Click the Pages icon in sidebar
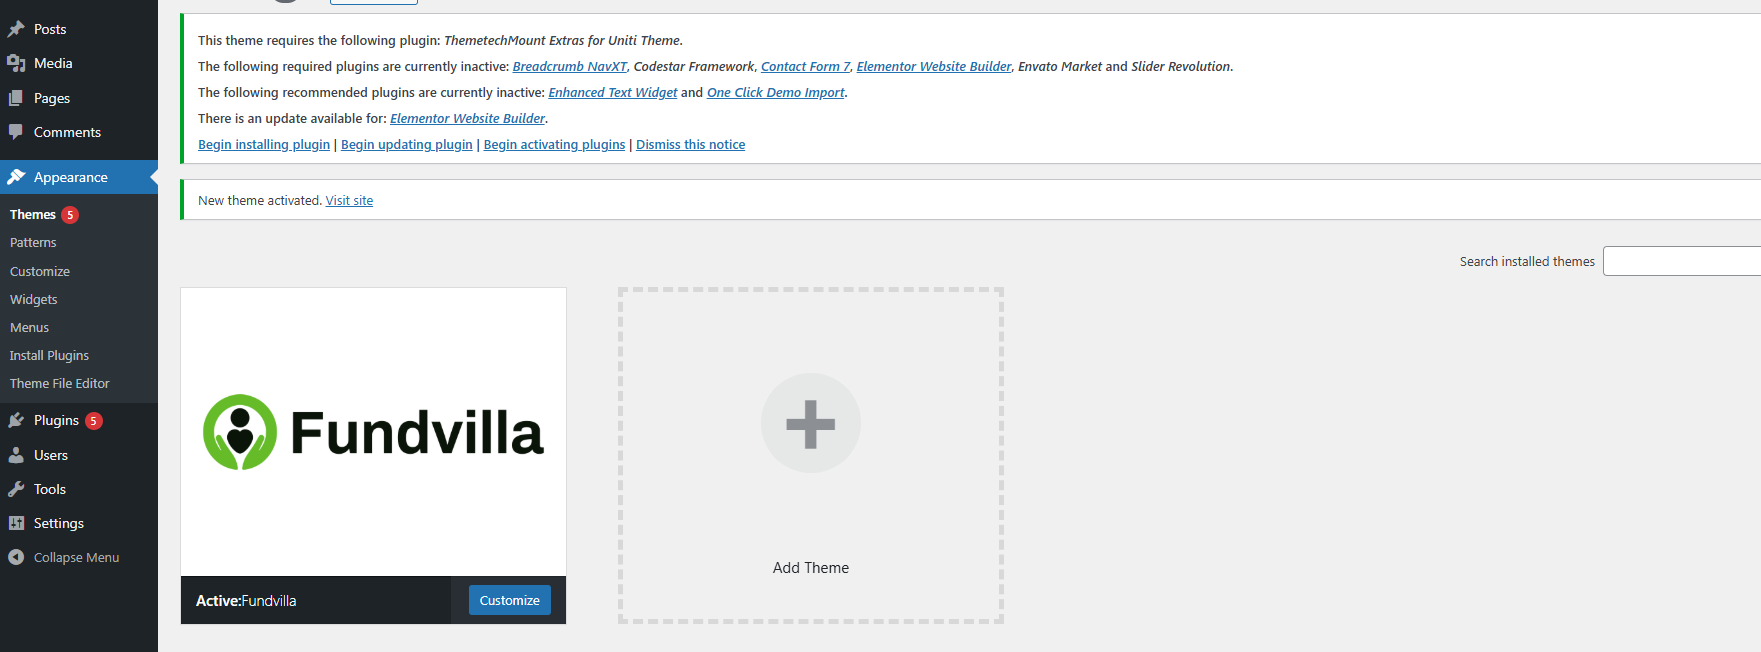Screen dimensions: 1761x652 (x=16, y=98)
